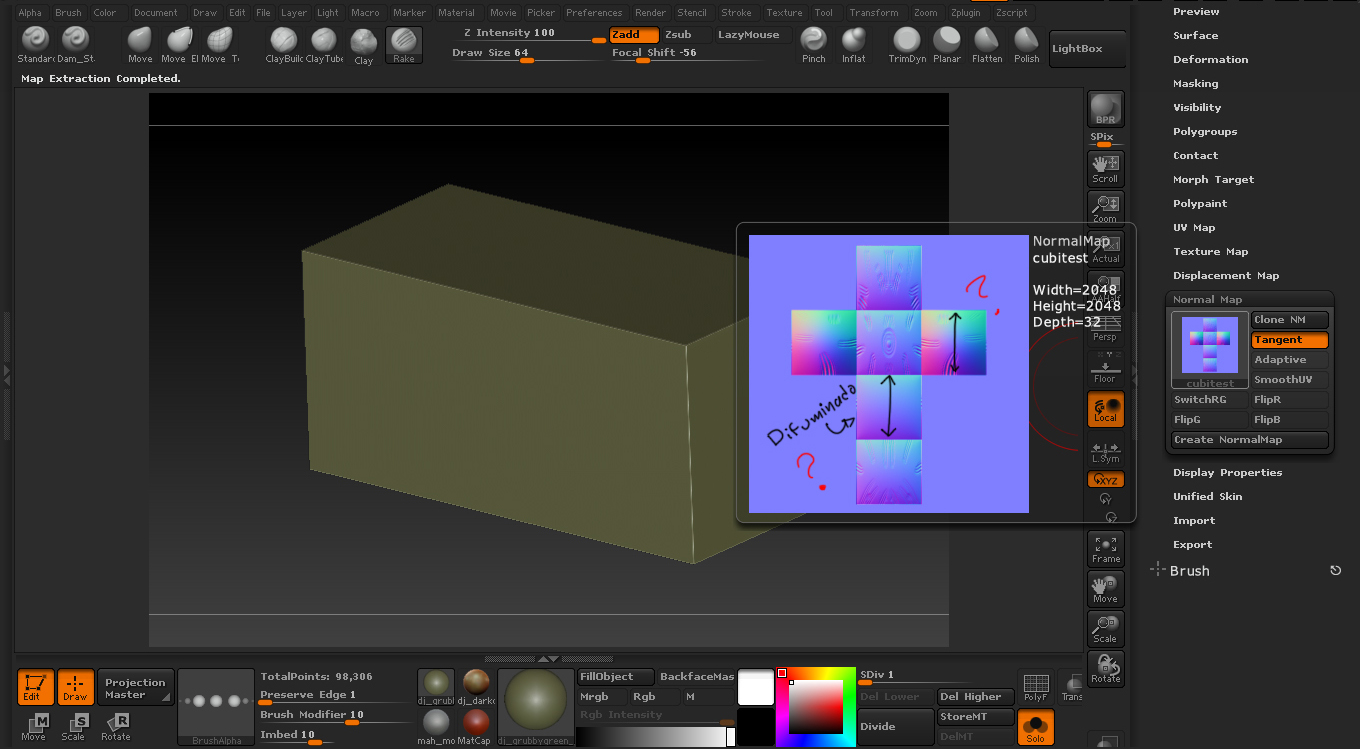Select the TrimDyn brush
The width and height of the screenshot is (1360, 749).
(907, 45)
